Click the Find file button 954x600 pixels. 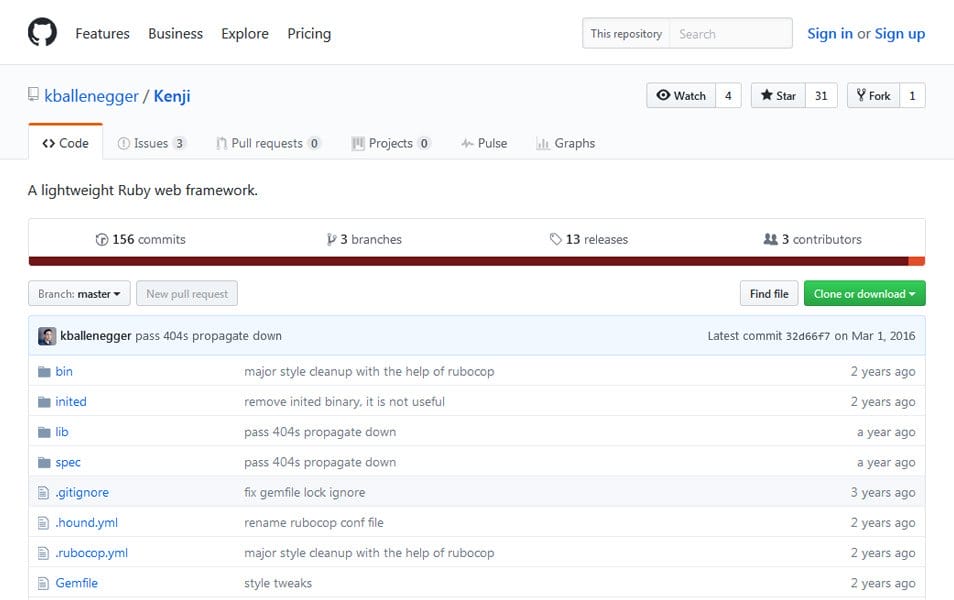point(768,294)
